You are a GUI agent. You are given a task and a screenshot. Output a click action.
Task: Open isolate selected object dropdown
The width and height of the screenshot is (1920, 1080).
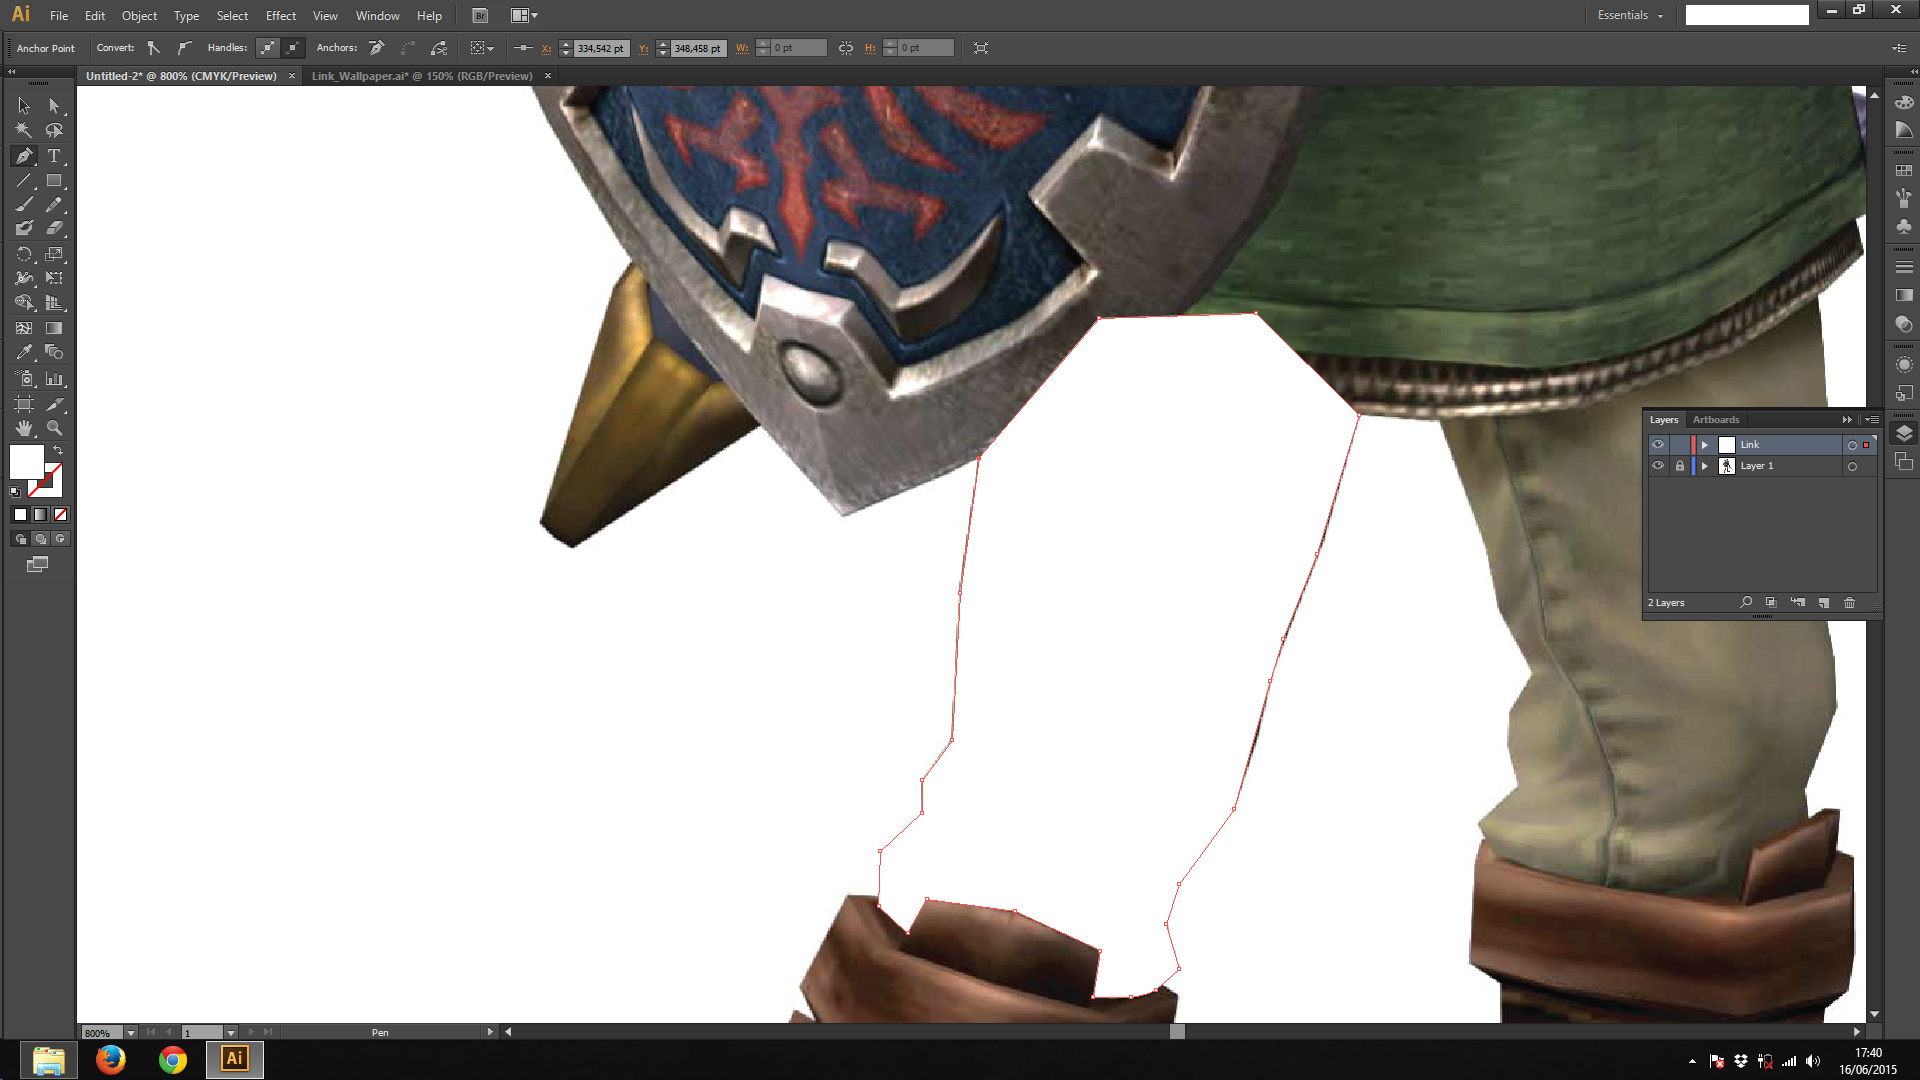(482, 48)
